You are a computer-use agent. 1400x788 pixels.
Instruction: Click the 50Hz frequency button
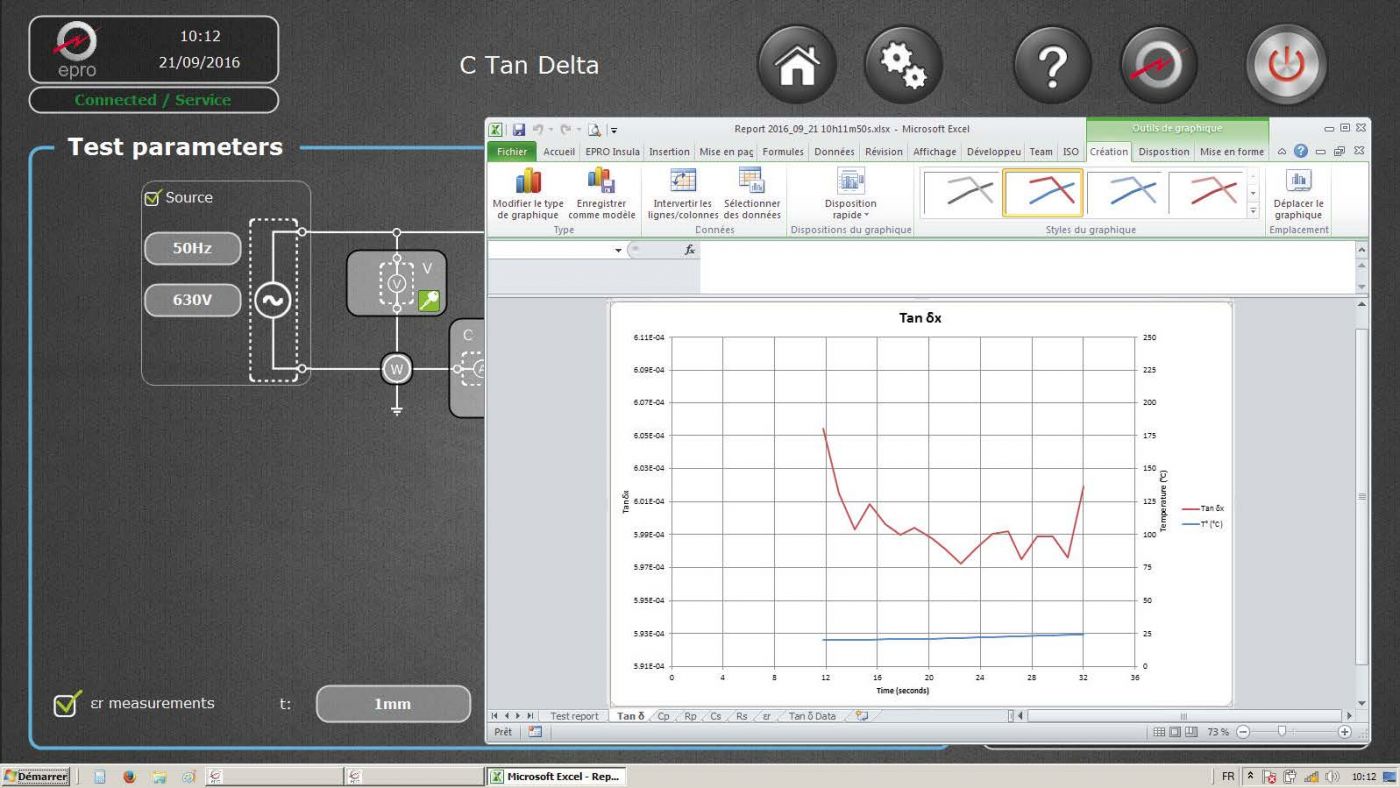[x=192, y=249]
